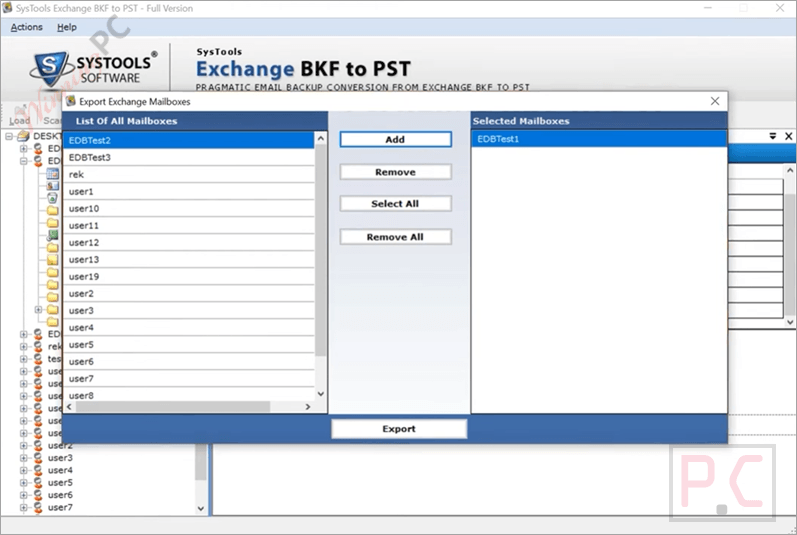
Task: Click right panel scroll up arrow
Action: (790, 171)
